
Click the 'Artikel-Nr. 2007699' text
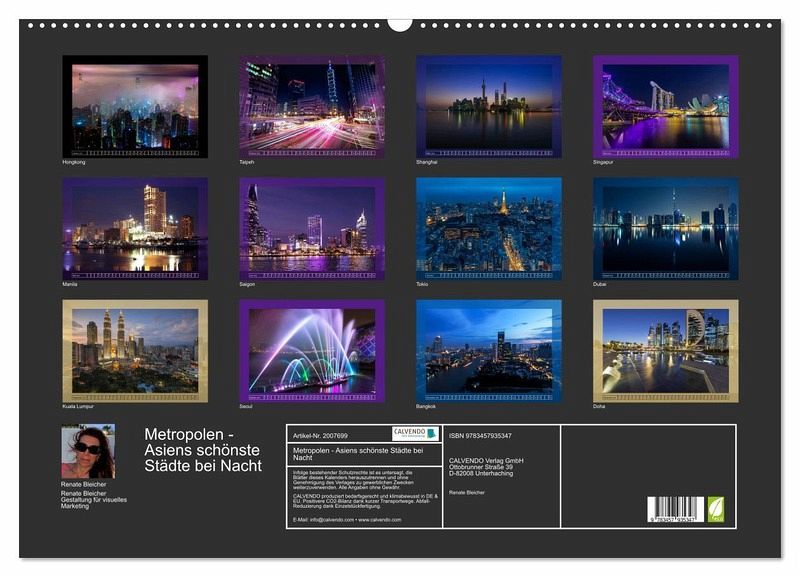[x=320, y=436]
